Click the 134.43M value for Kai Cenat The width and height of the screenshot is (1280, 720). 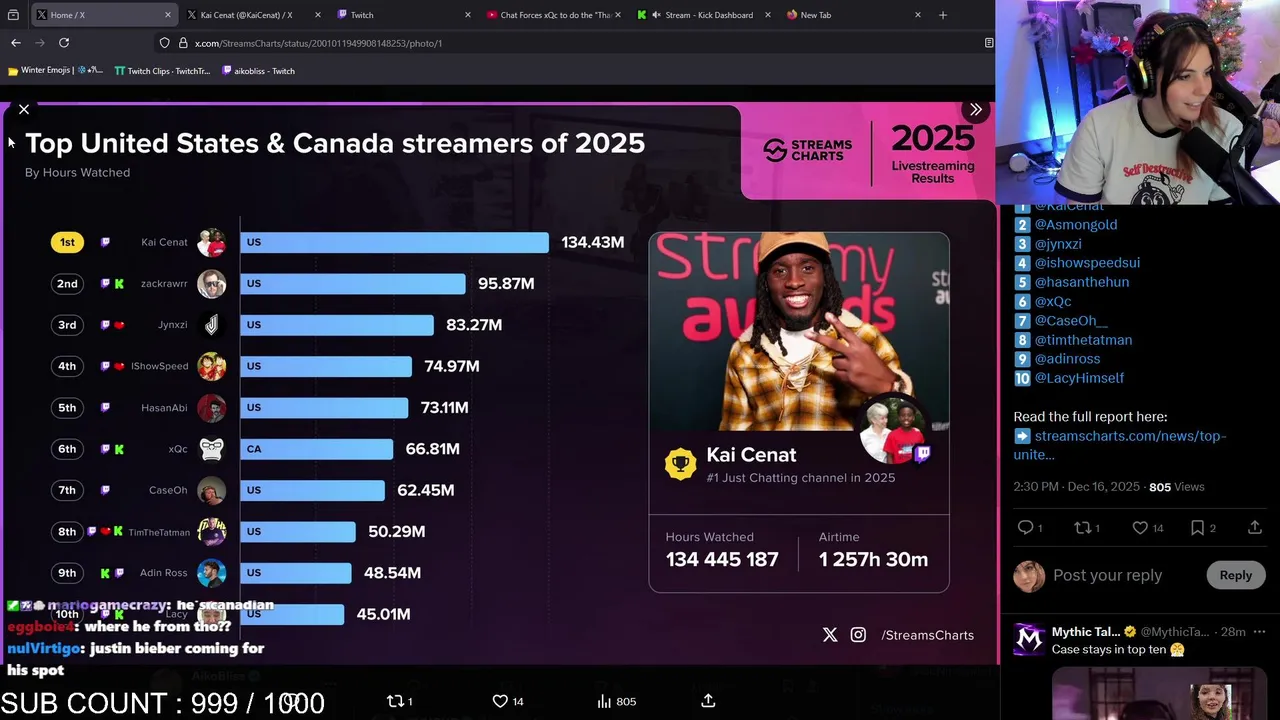(593, 242)
